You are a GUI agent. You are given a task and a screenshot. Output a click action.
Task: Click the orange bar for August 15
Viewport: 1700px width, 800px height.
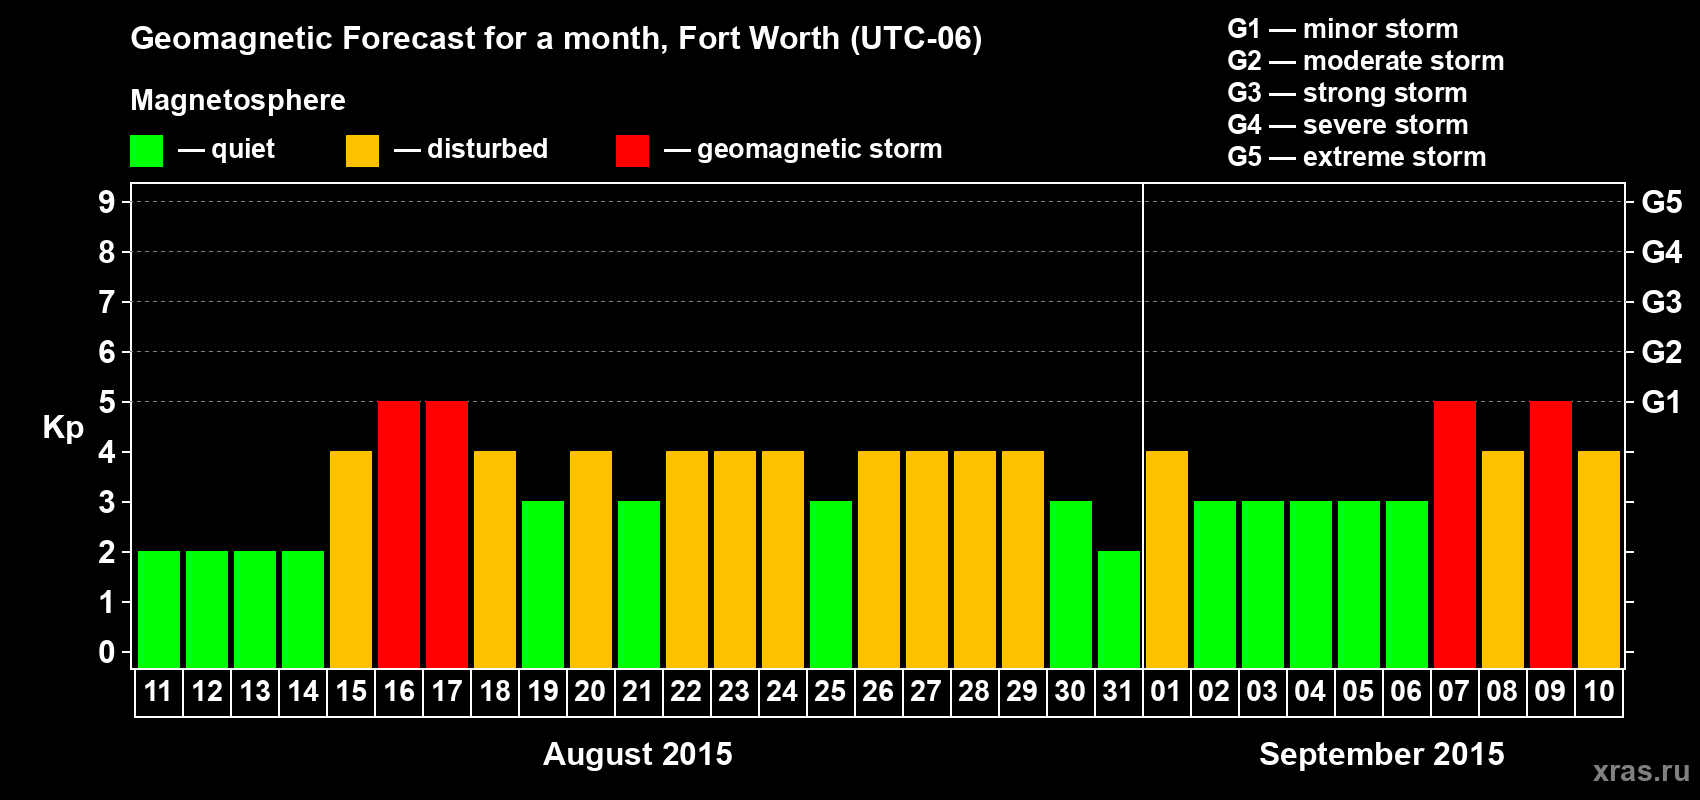tap(351, 559)
